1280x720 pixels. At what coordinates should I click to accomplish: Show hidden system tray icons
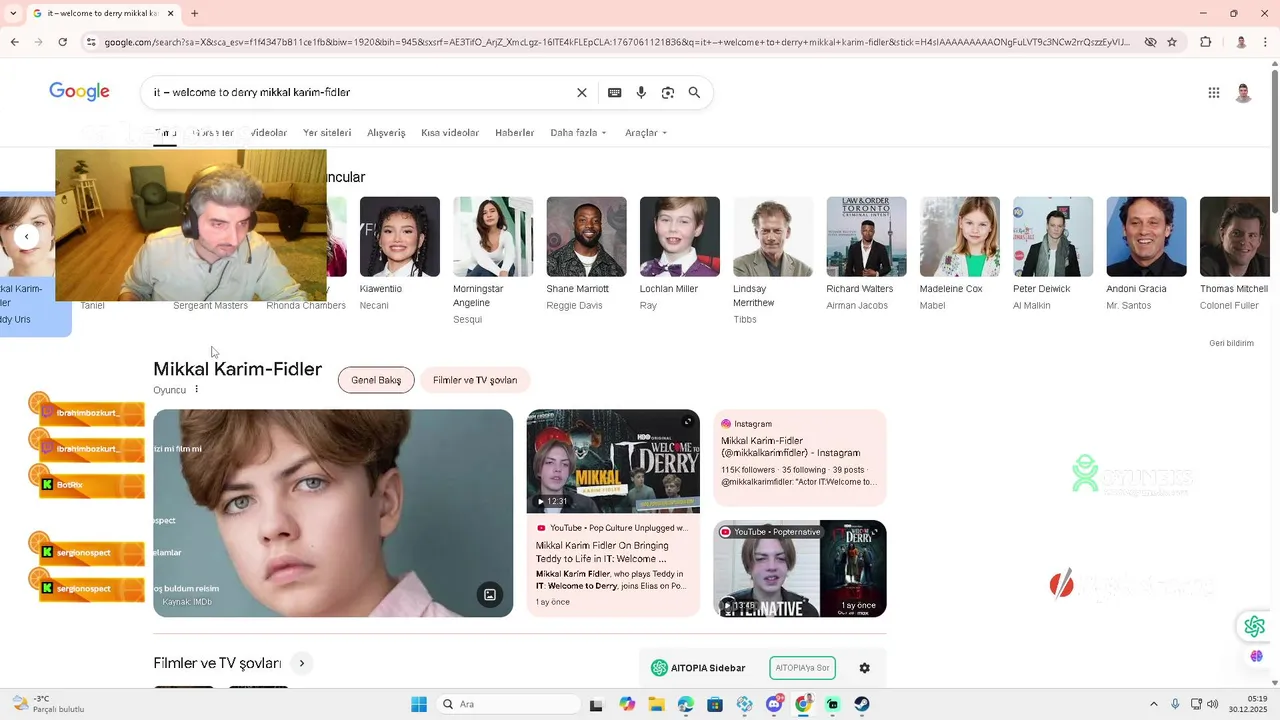[x=1153, y=704]
